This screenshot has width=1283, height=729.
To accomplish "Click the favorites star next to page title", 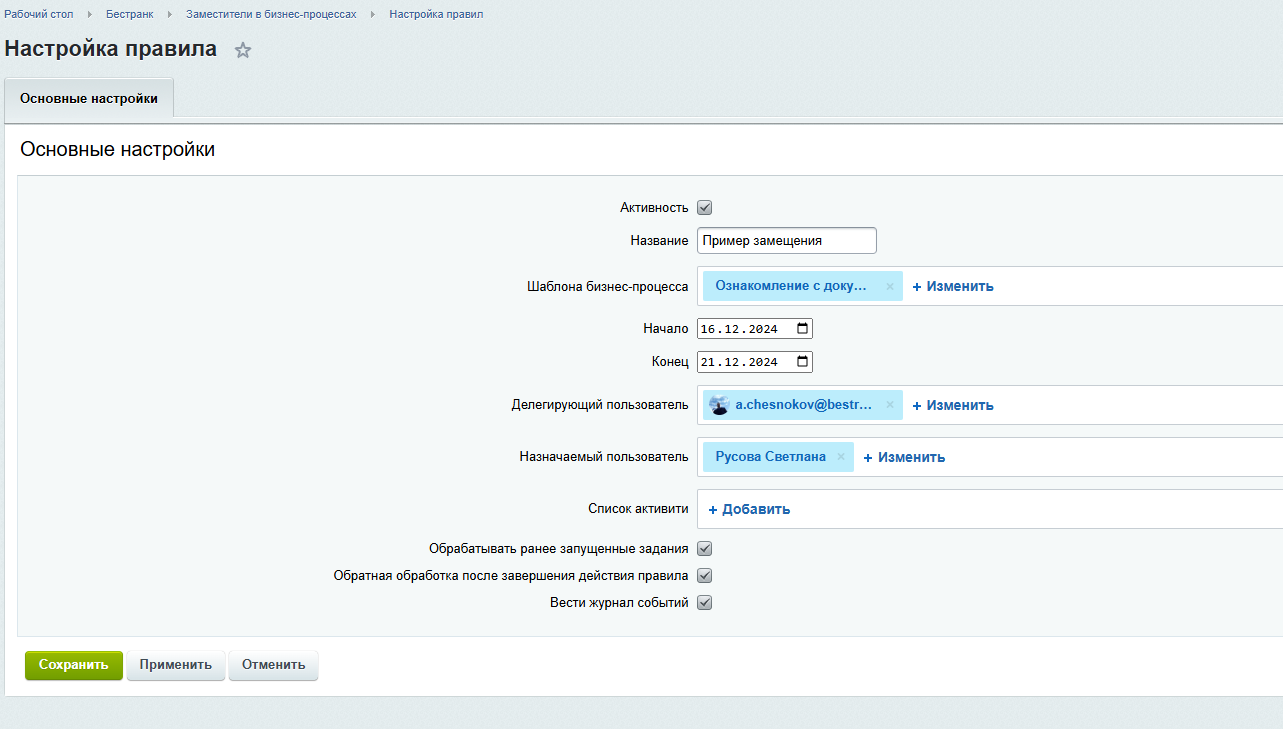I will tap(242, 50).
